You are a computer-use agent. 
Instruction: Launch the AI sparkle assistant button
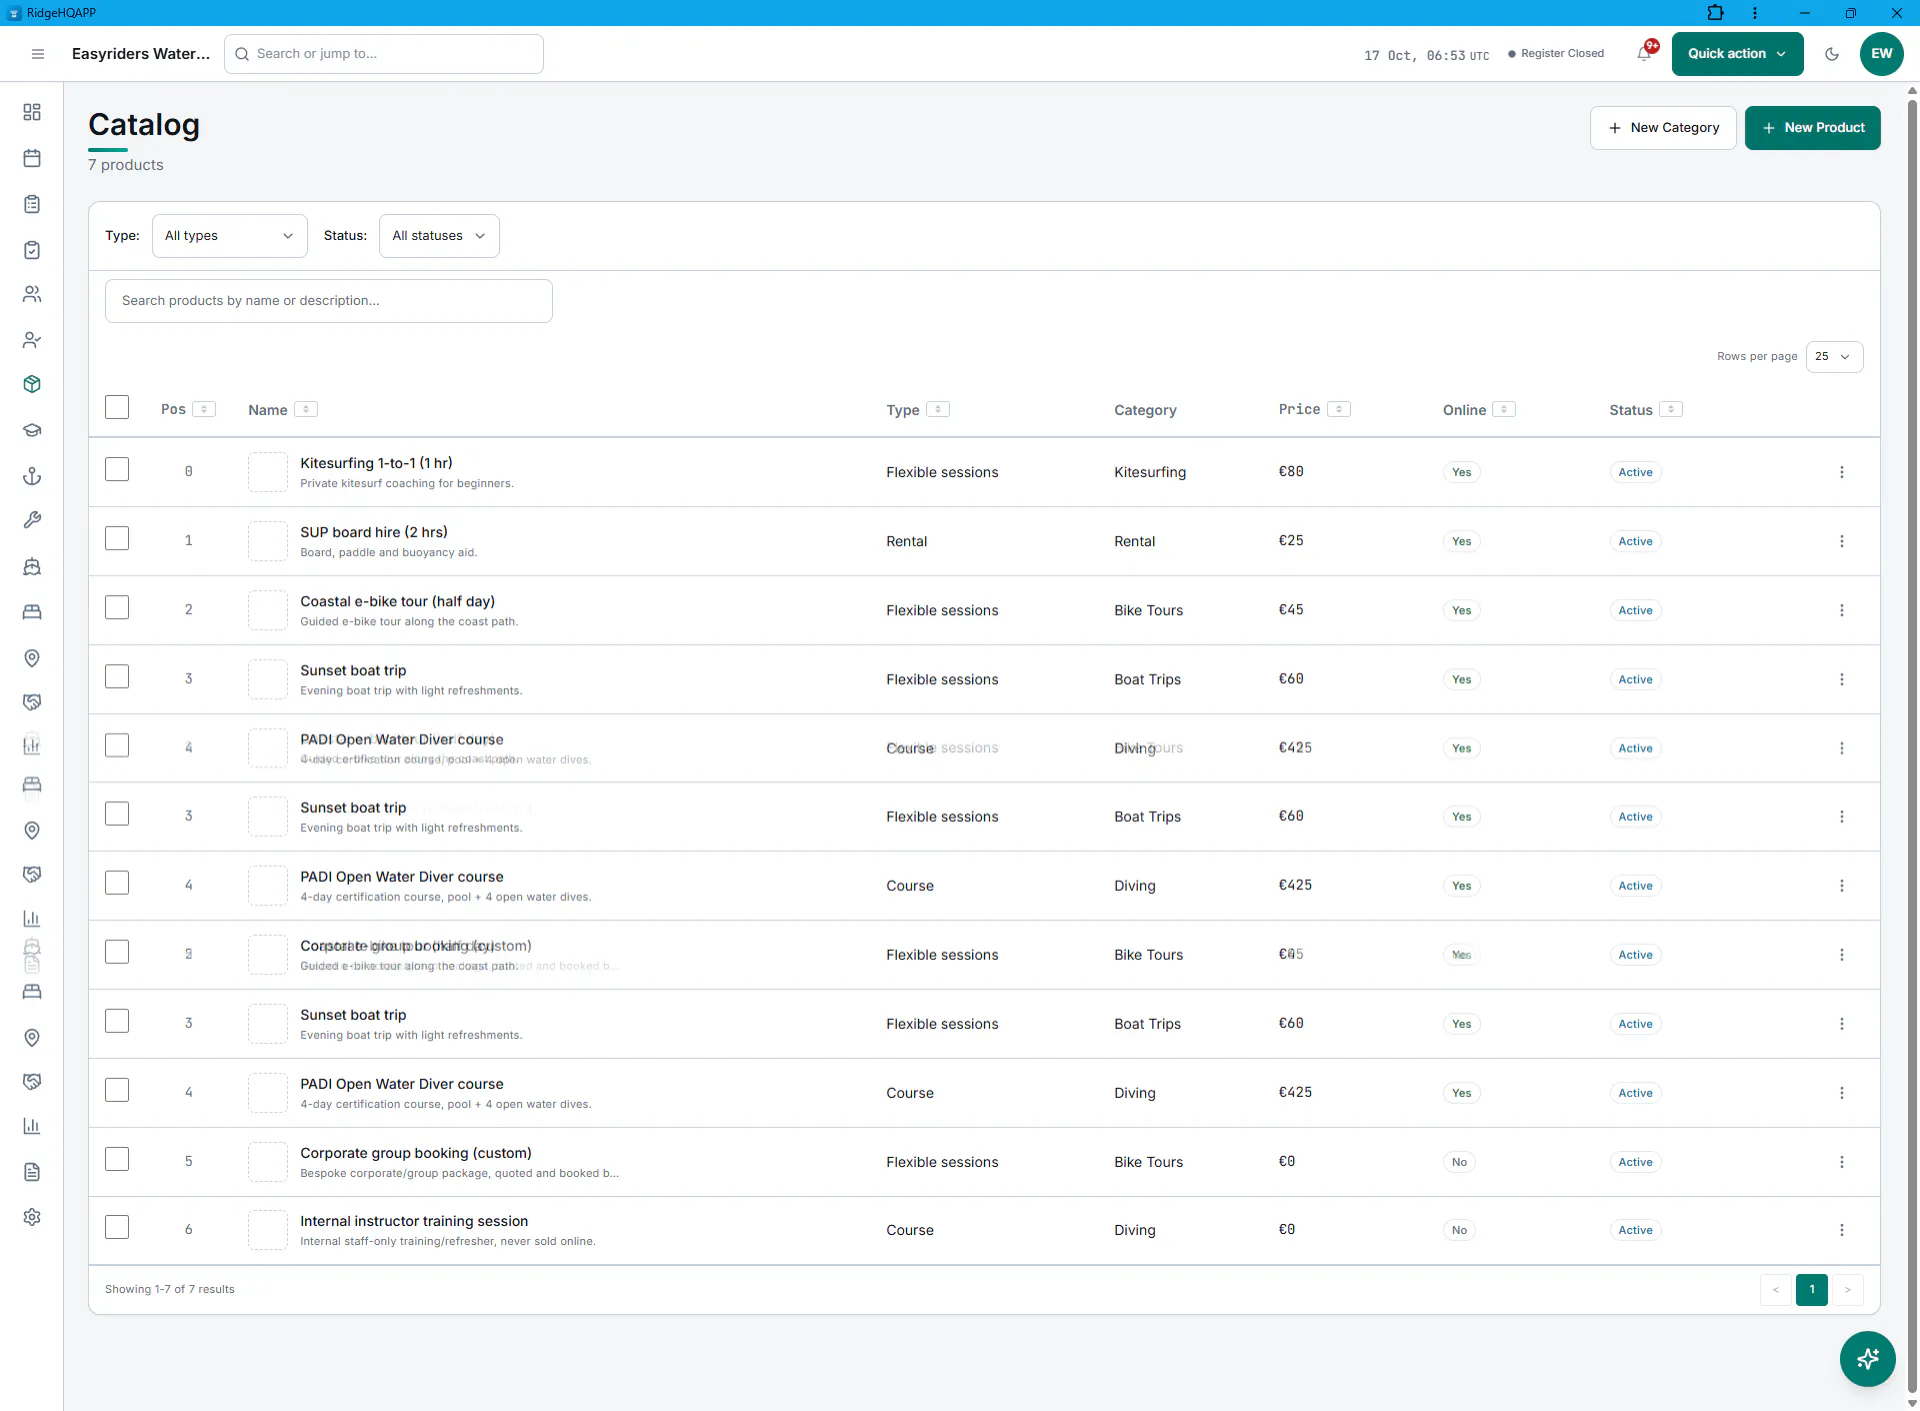tap(1867, 1359)
